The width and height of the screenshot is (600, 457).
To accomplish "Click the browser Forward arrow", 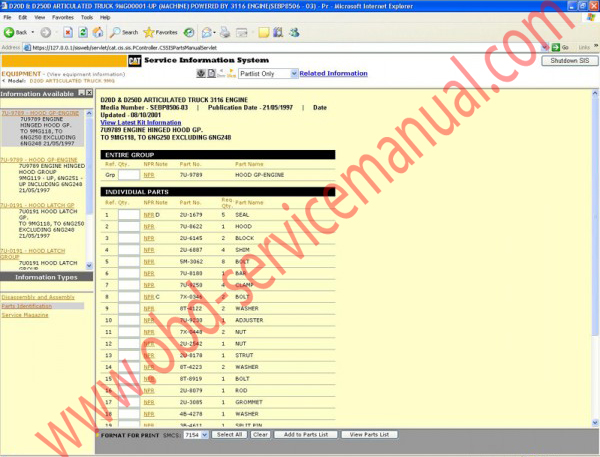I will [x=46, y=33].
